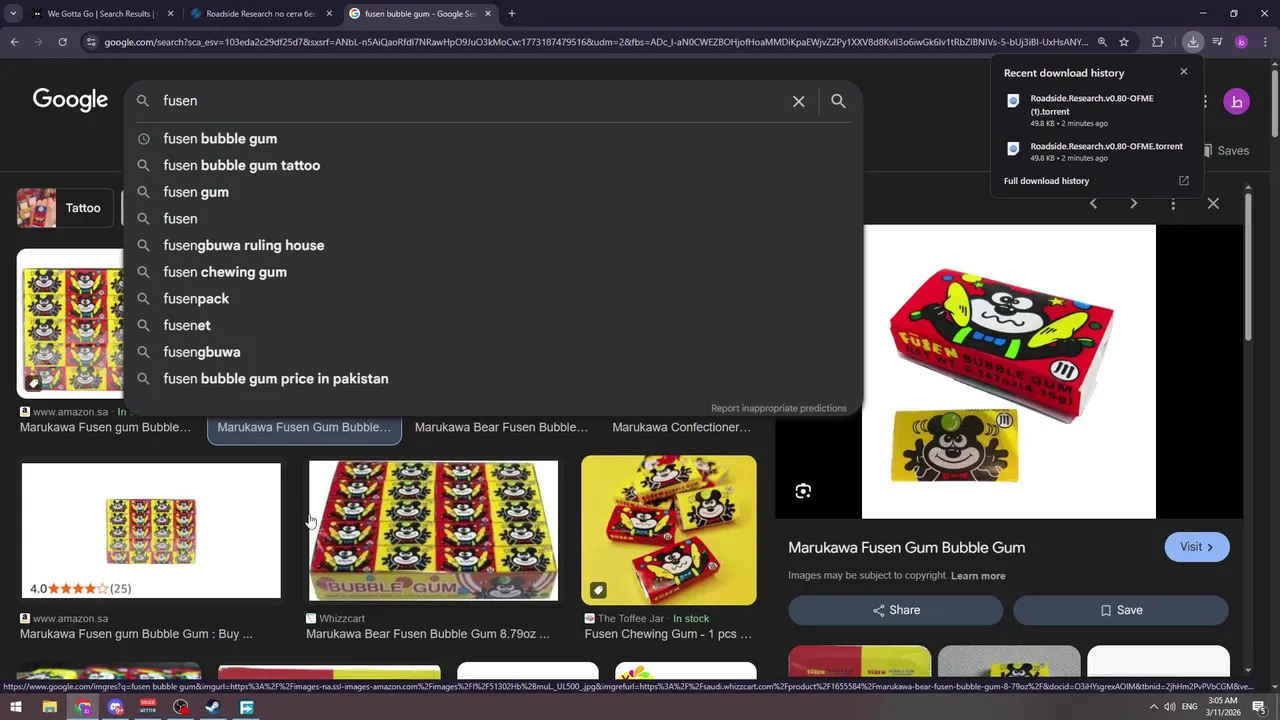The width and height of the screenshot is (1280, 720).
Task: Choose suggestion 'fusen chewing gum'
Action: (493, 272)
